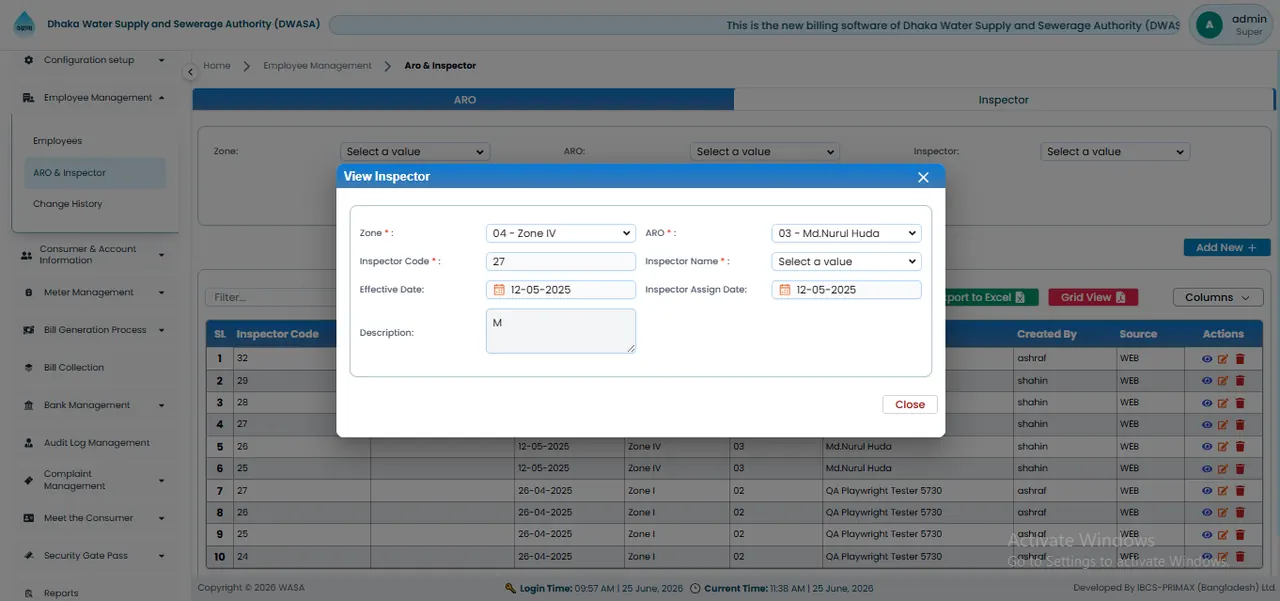Open Complaint Management menu item
Image resolution: width=1280 pixels, height=601 pixels.
point(95,480)
